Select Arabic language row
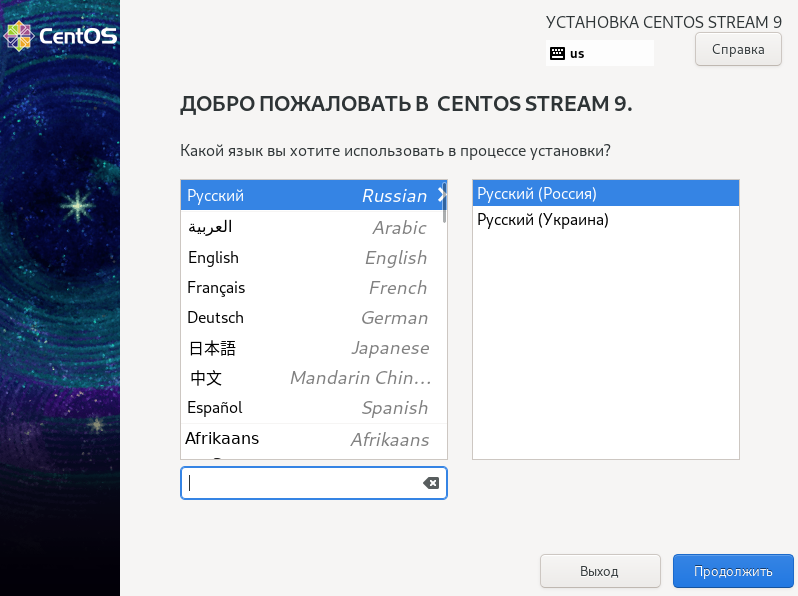The image size is (798, 596). [x=314, y=227]
